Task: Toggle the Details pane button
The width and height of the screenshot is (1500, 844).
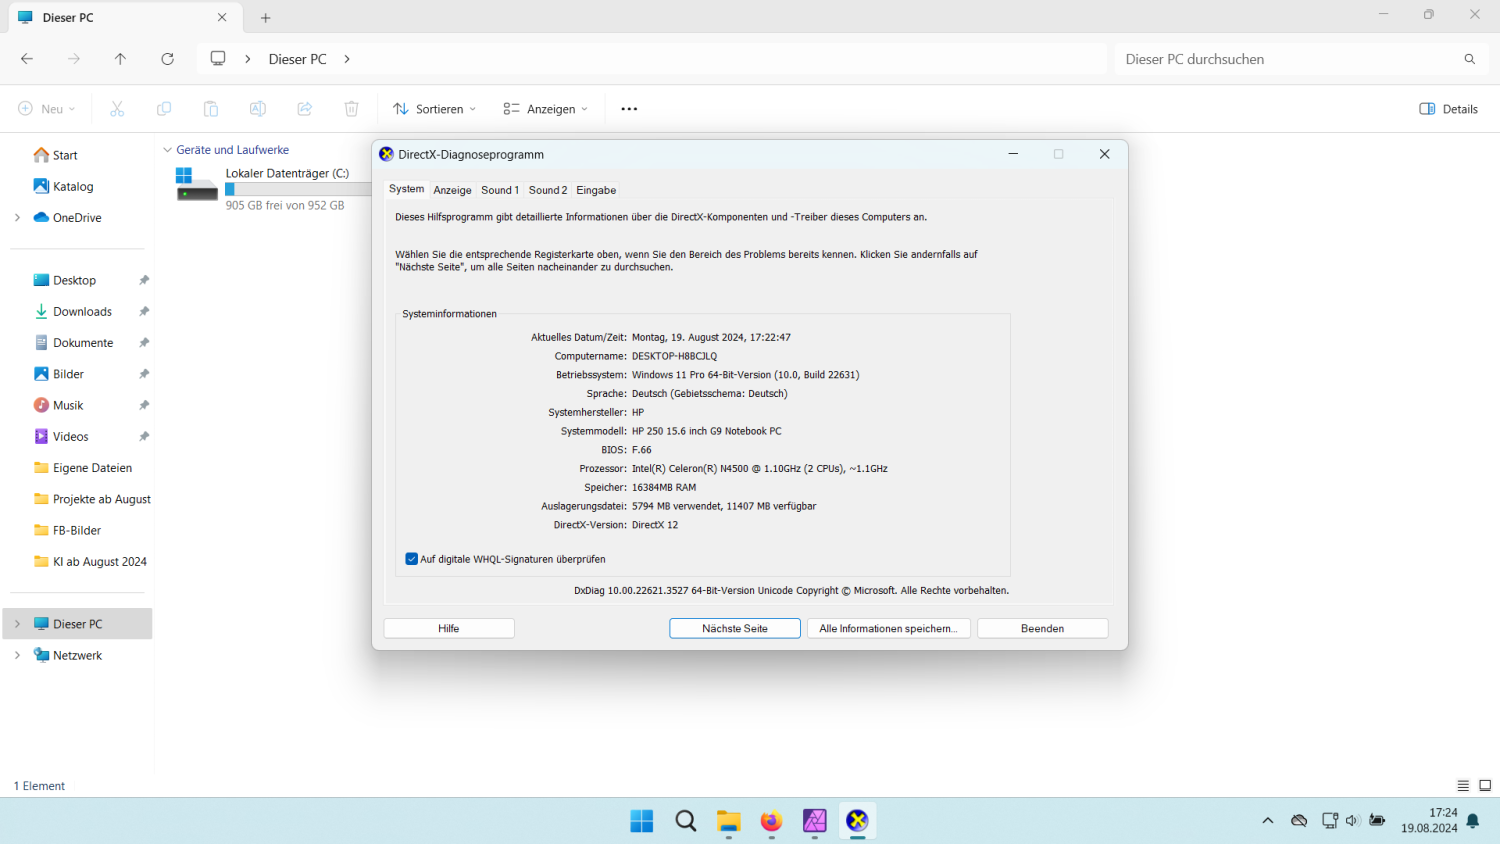Action: point(1448,109)
